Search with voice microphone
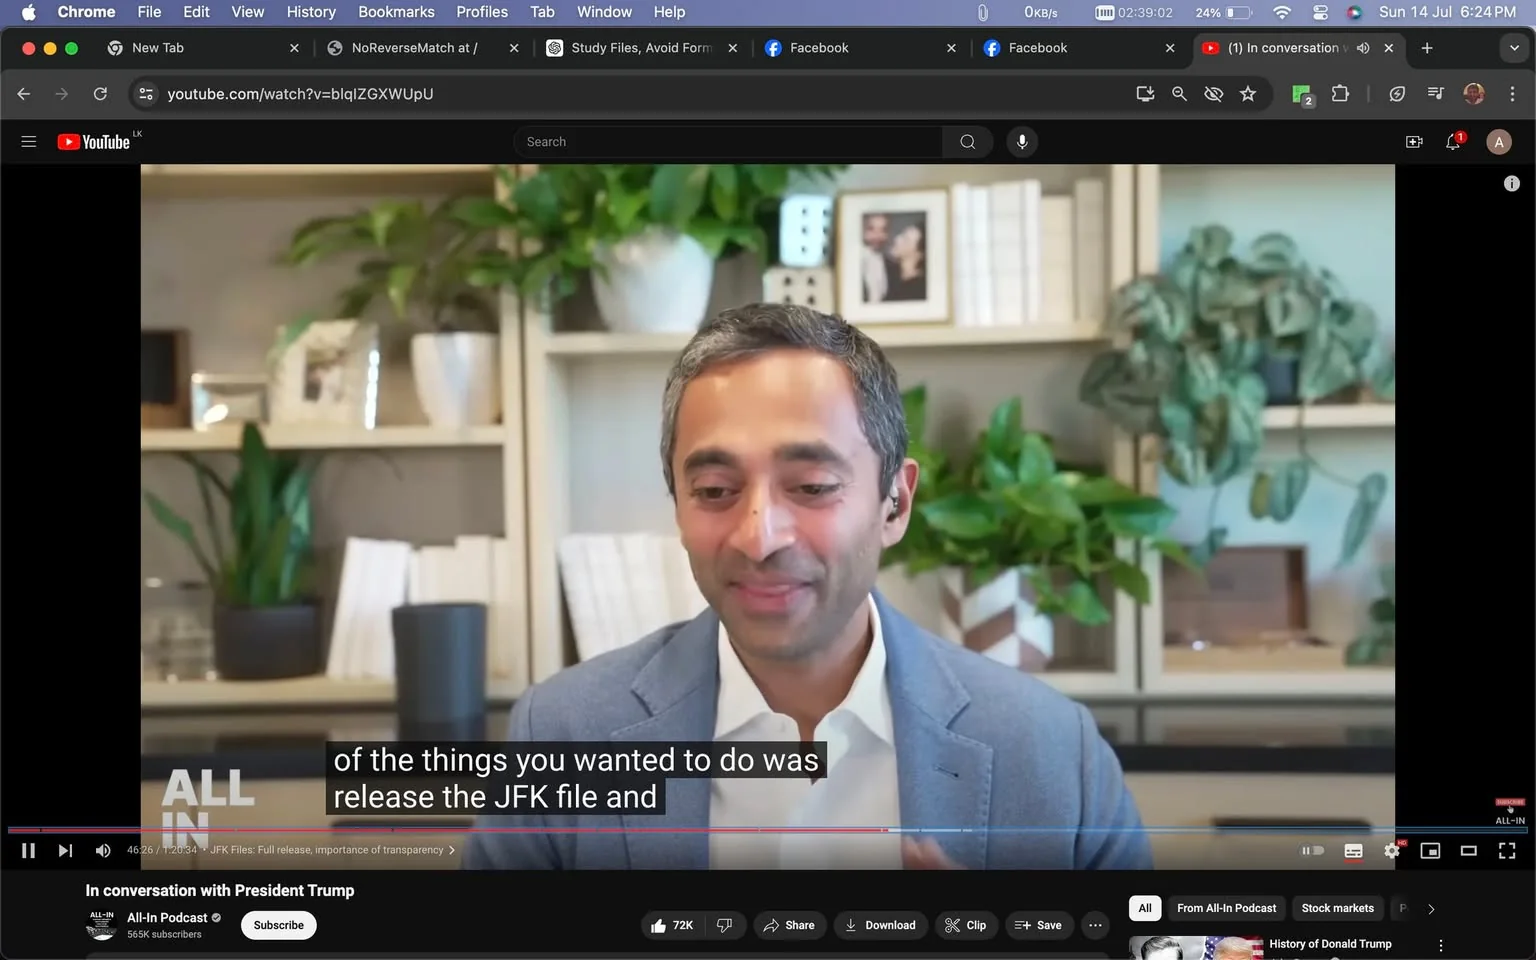This screenshot has width=1536, height=960. coord(1022,142)
